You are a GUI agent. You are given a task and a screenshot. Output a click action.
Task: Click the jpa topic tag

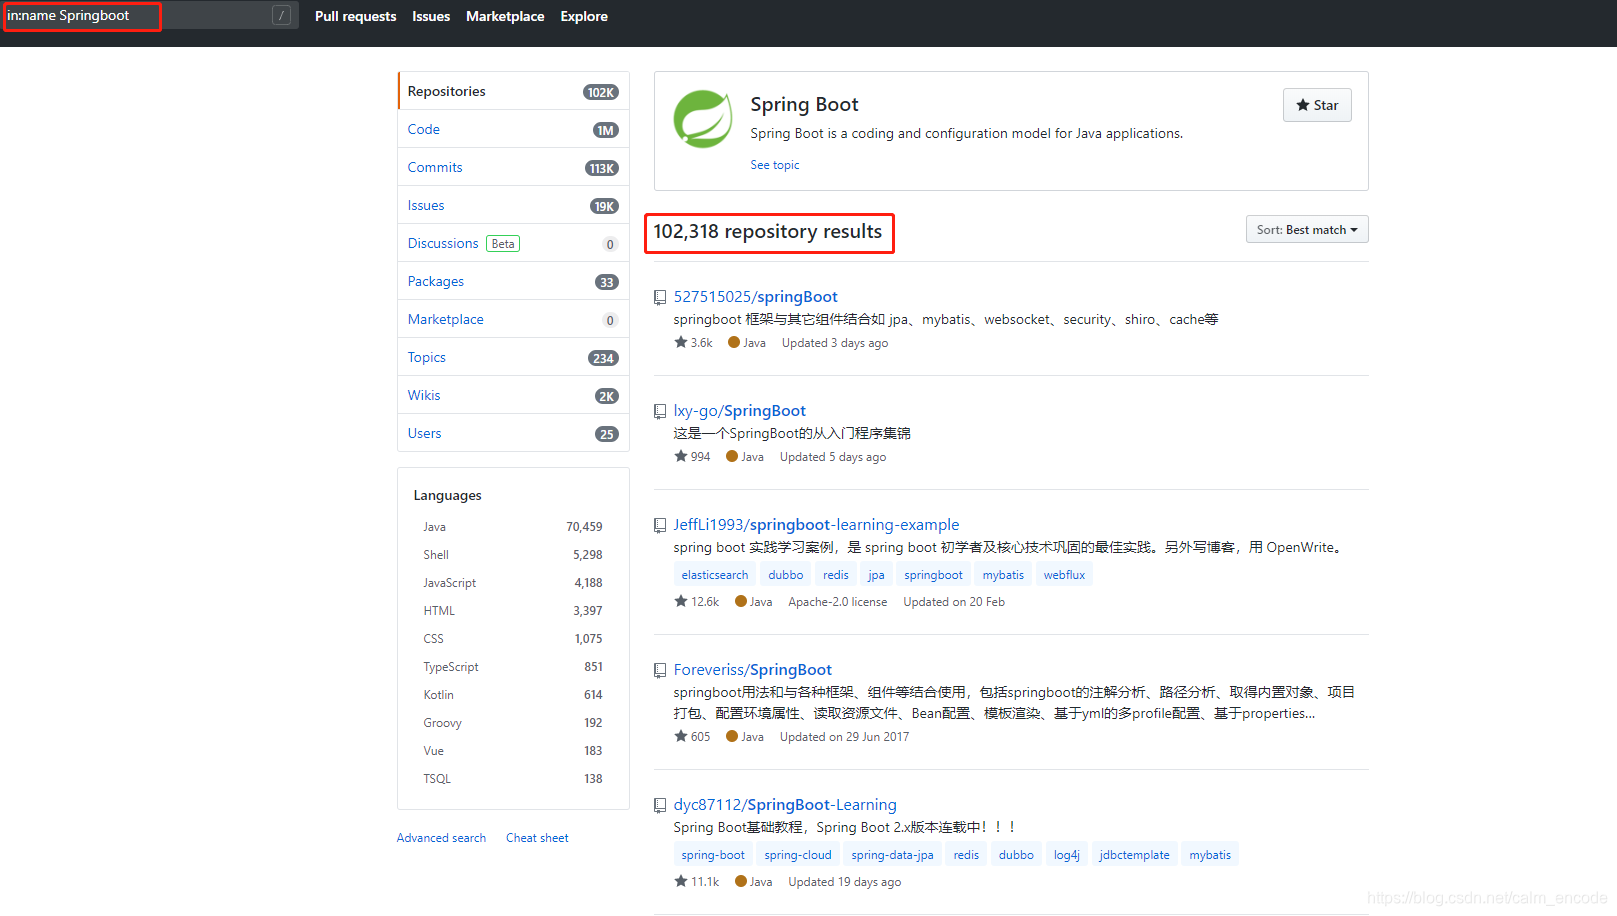(876, 575)
